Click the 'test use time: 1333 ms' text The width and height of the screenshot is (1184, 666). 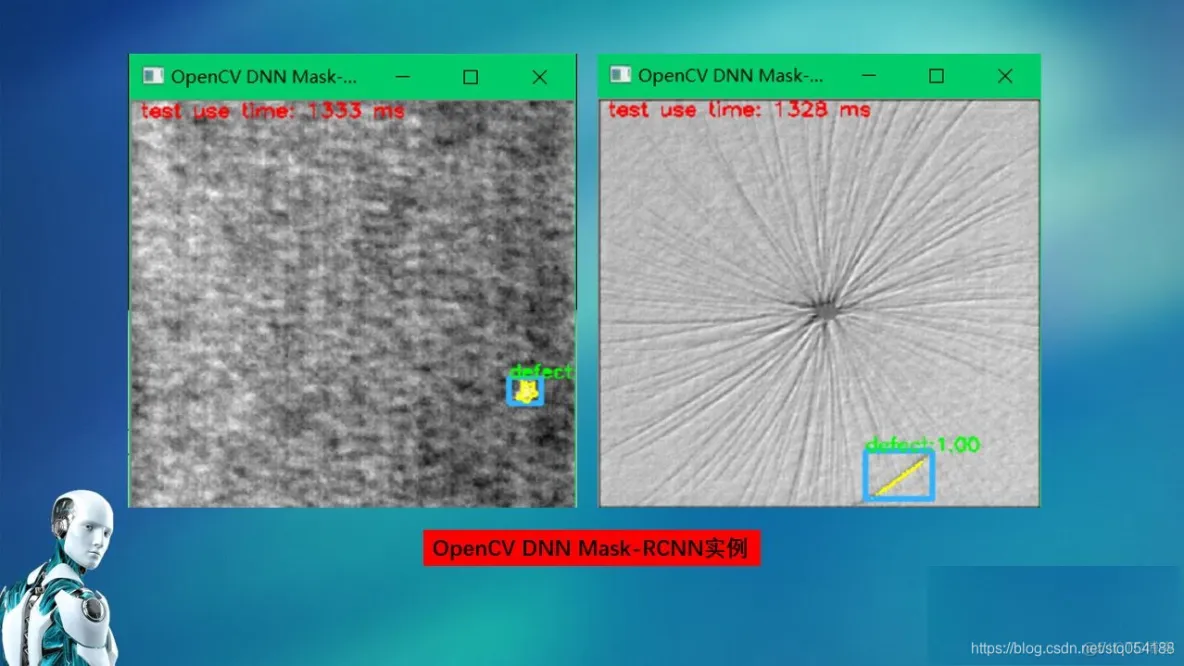click(273, 111)
